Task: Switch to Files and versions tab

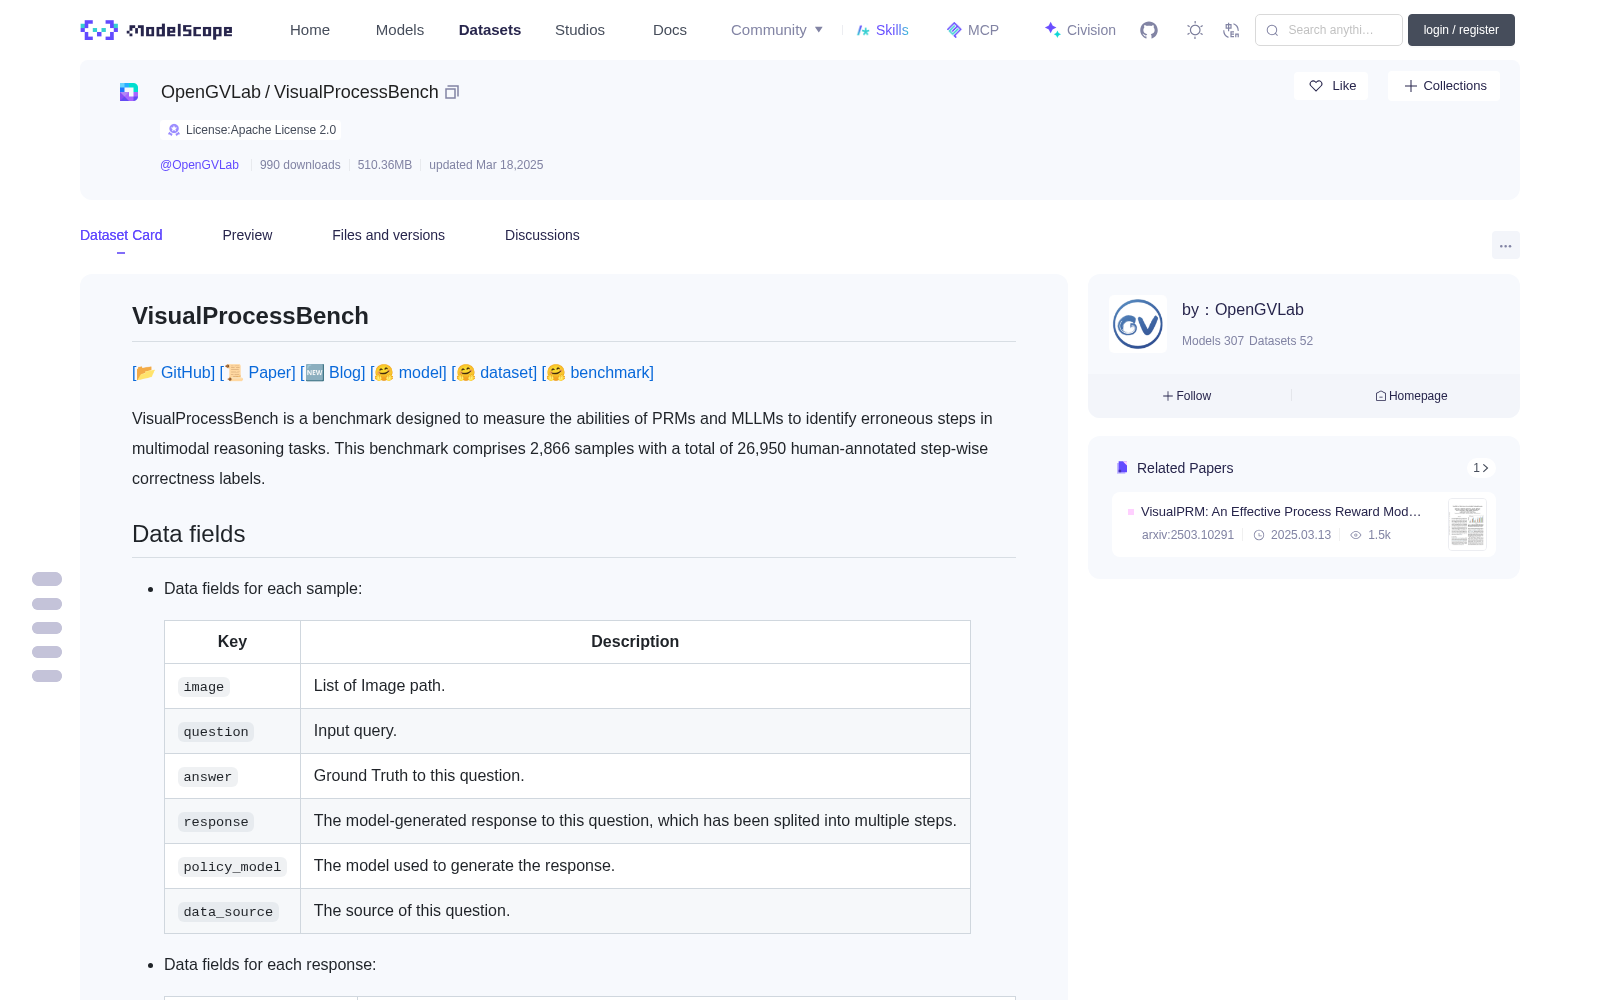Action: (x=388, y=235)
